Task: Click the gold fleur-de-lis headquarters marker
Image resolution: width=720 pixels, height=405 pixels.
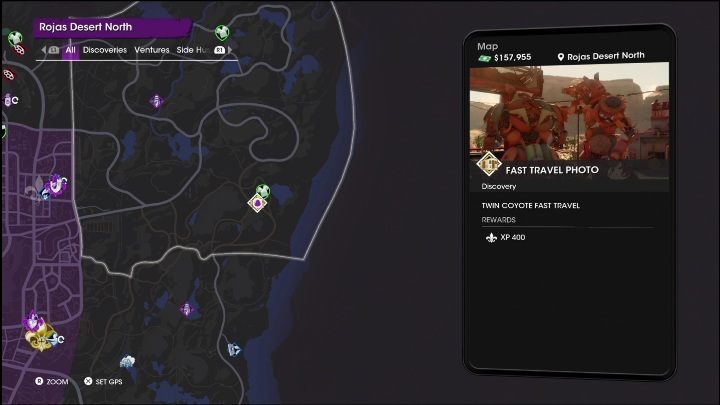Action: pyautogui.click(x=40, y=338)
